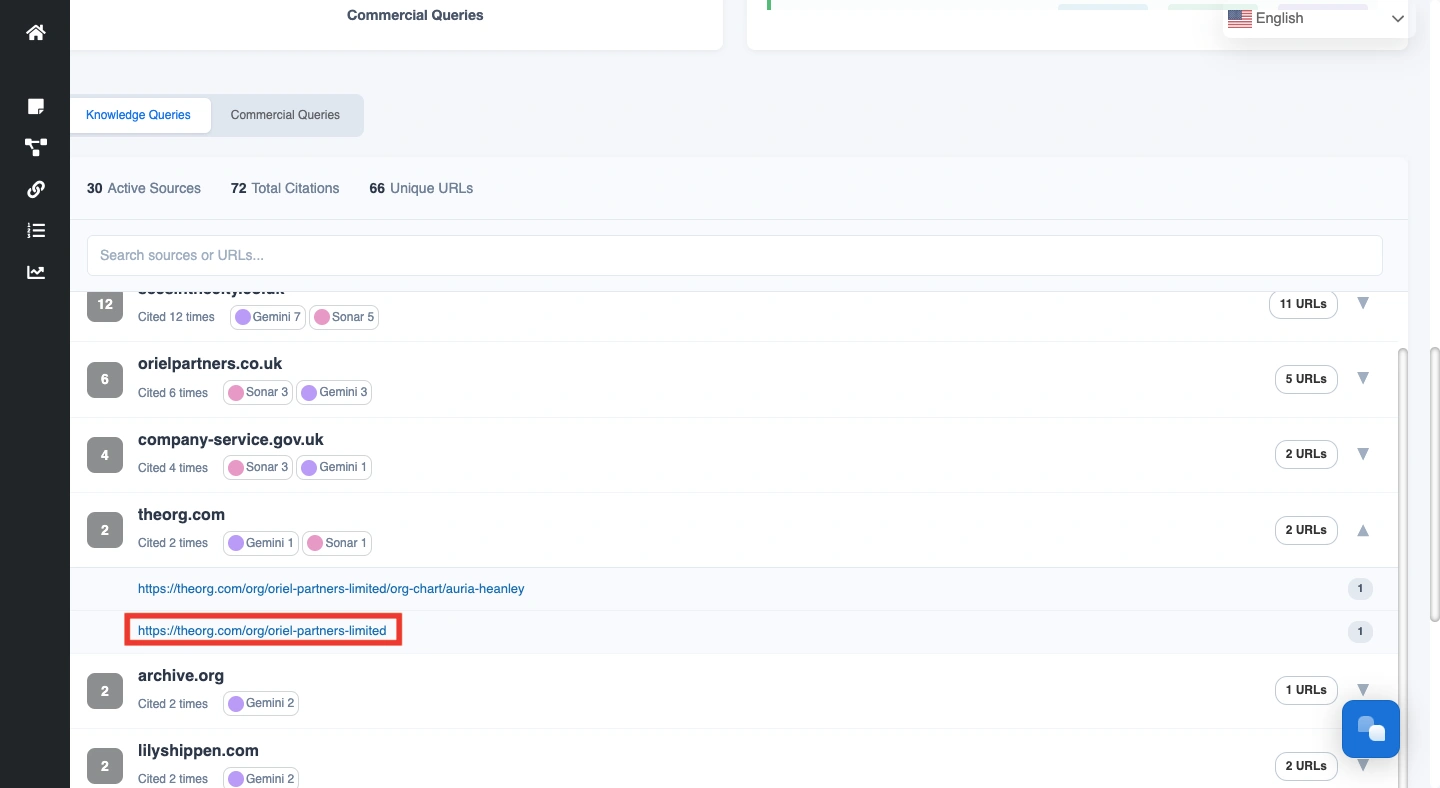The width and height of the screenshot is (1440, 788).
Task: Collapse the theorg.com source row
Action: pos(1362,530)
